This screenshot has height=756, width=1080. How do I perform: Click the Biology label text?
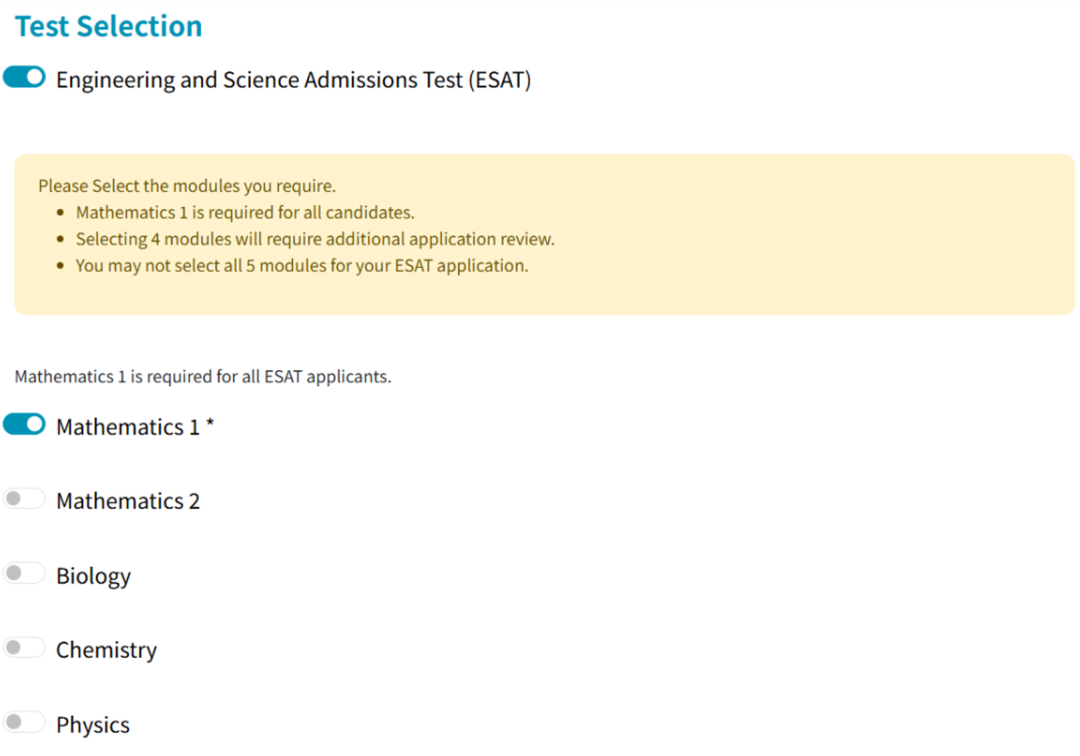coord(94,576)
